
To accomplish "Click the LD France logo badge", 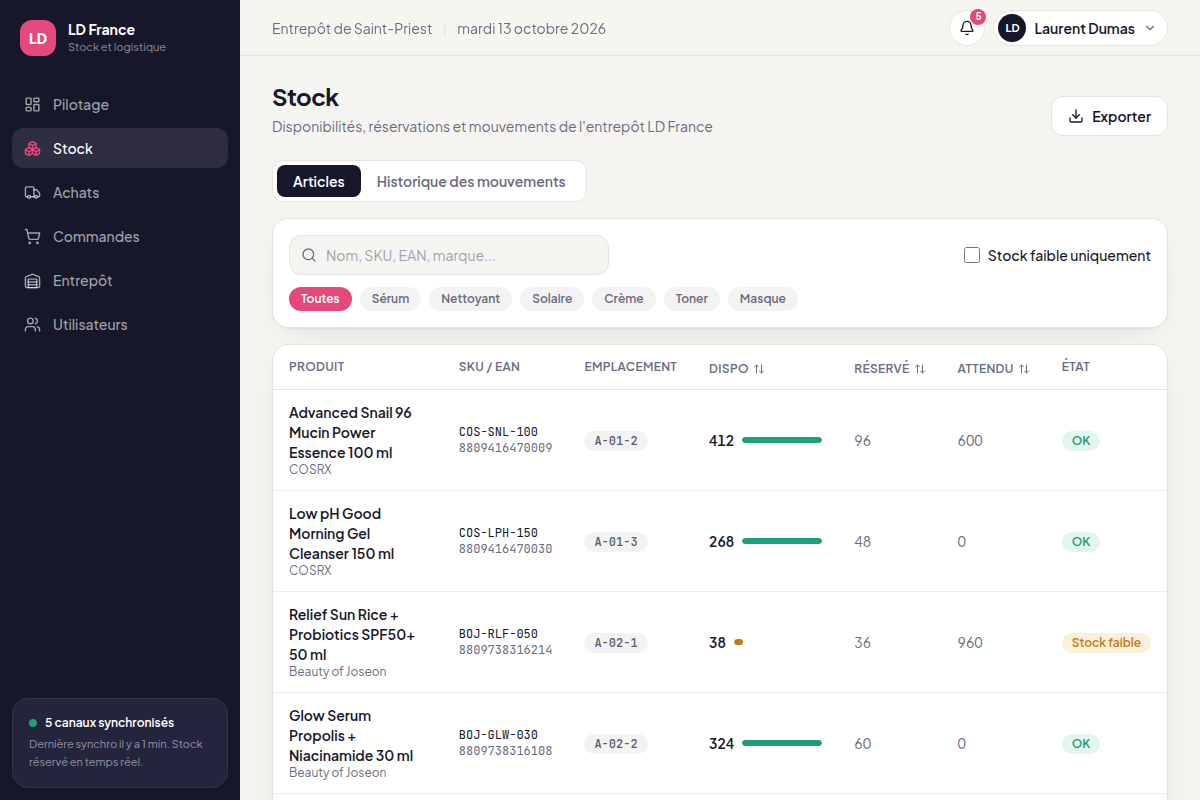I will tap(38, 38).
